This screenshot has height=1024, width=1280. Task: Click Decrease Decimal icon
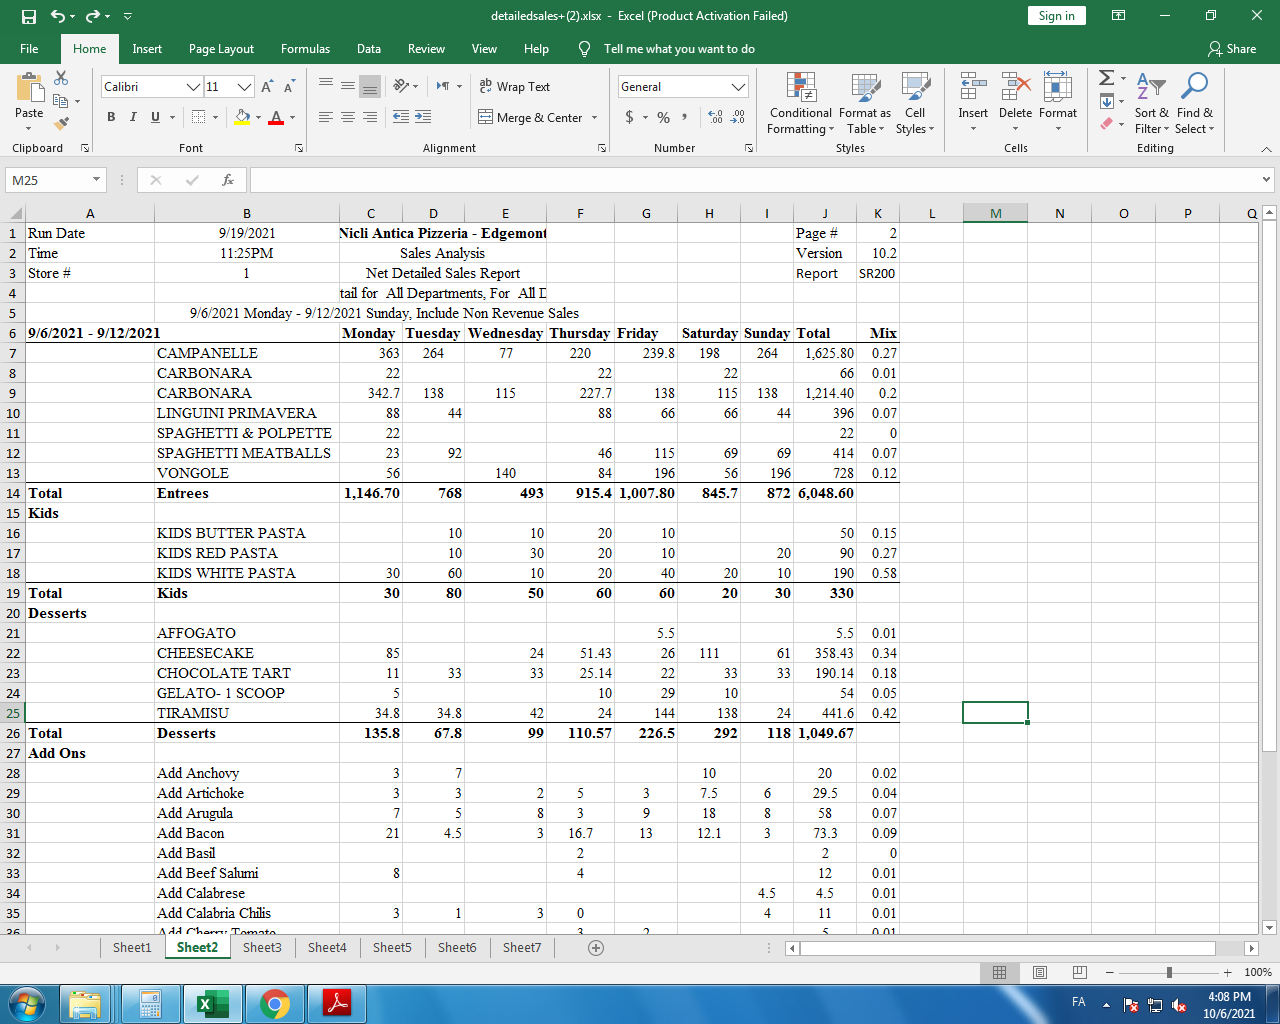(x=738, y=117)
